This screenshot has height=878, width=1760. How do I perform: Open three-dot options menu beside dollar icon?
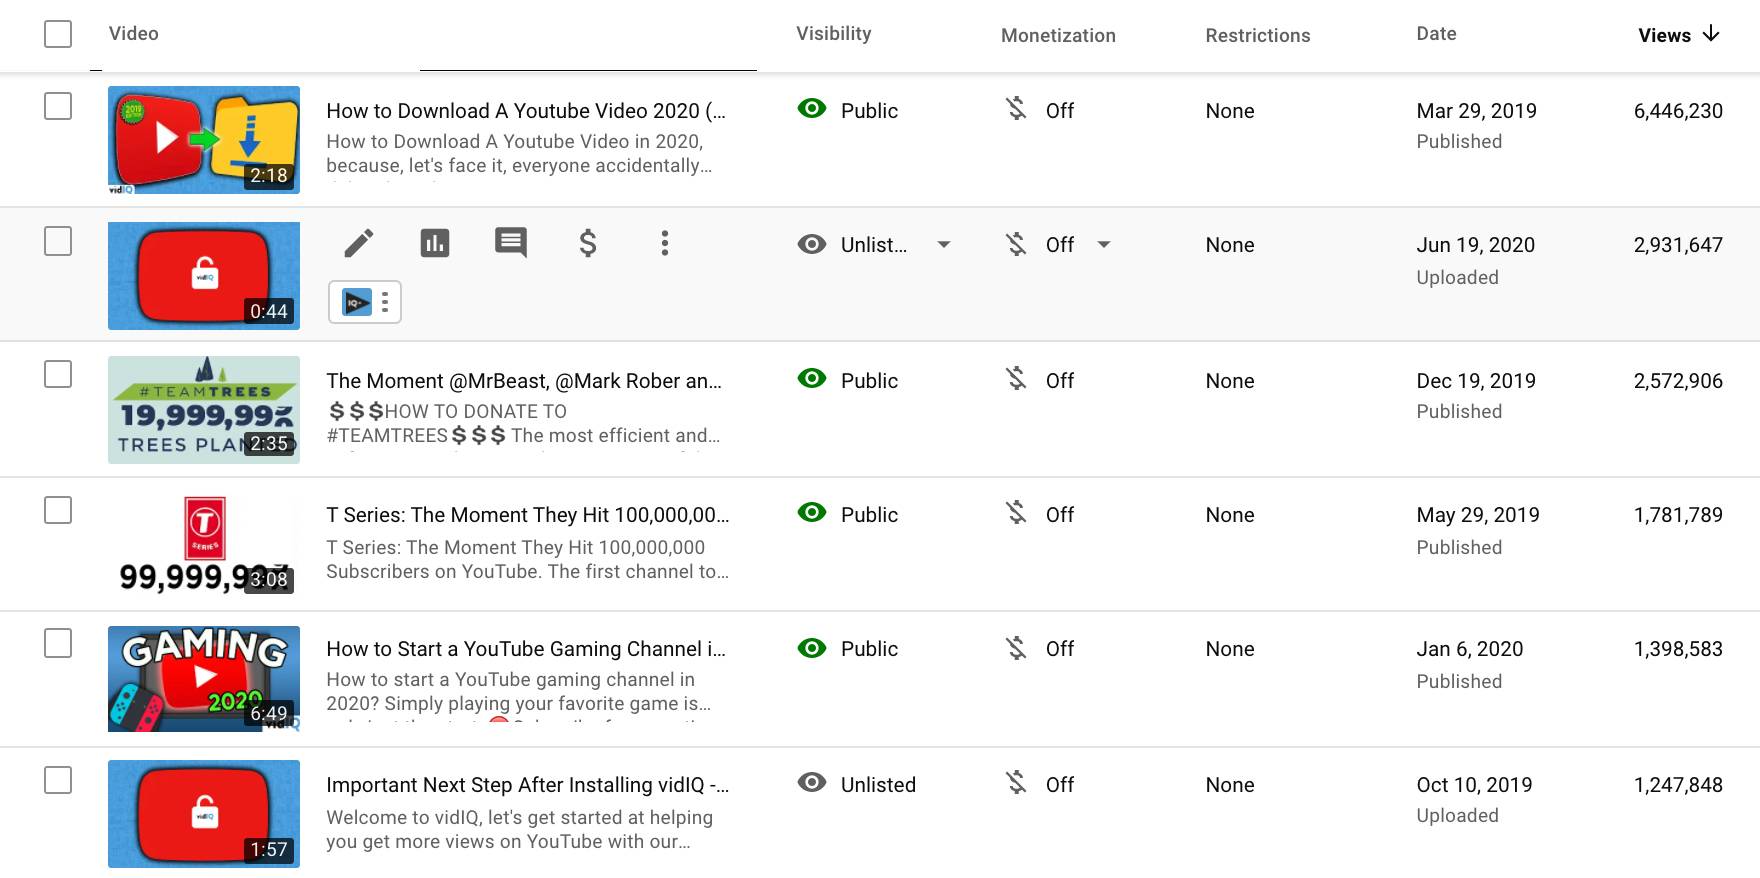pos(664,243)
